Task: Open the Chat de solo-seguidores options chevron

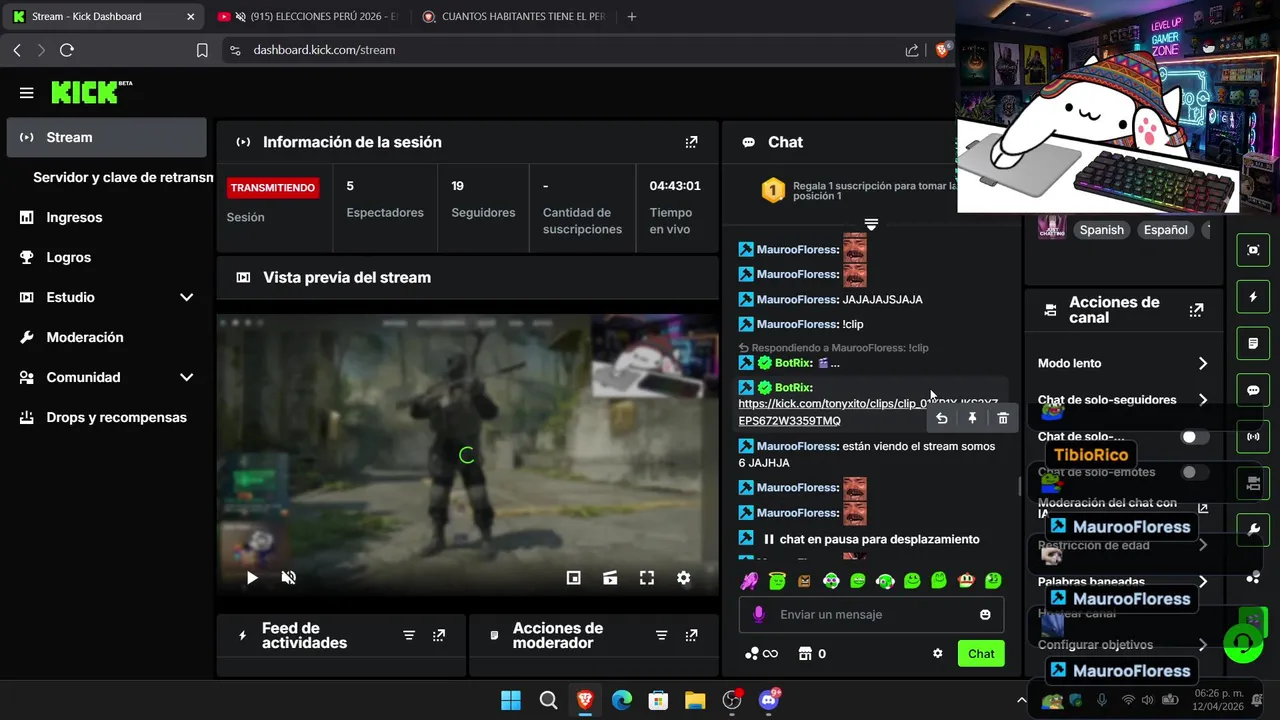Action: click(1203, 400)
